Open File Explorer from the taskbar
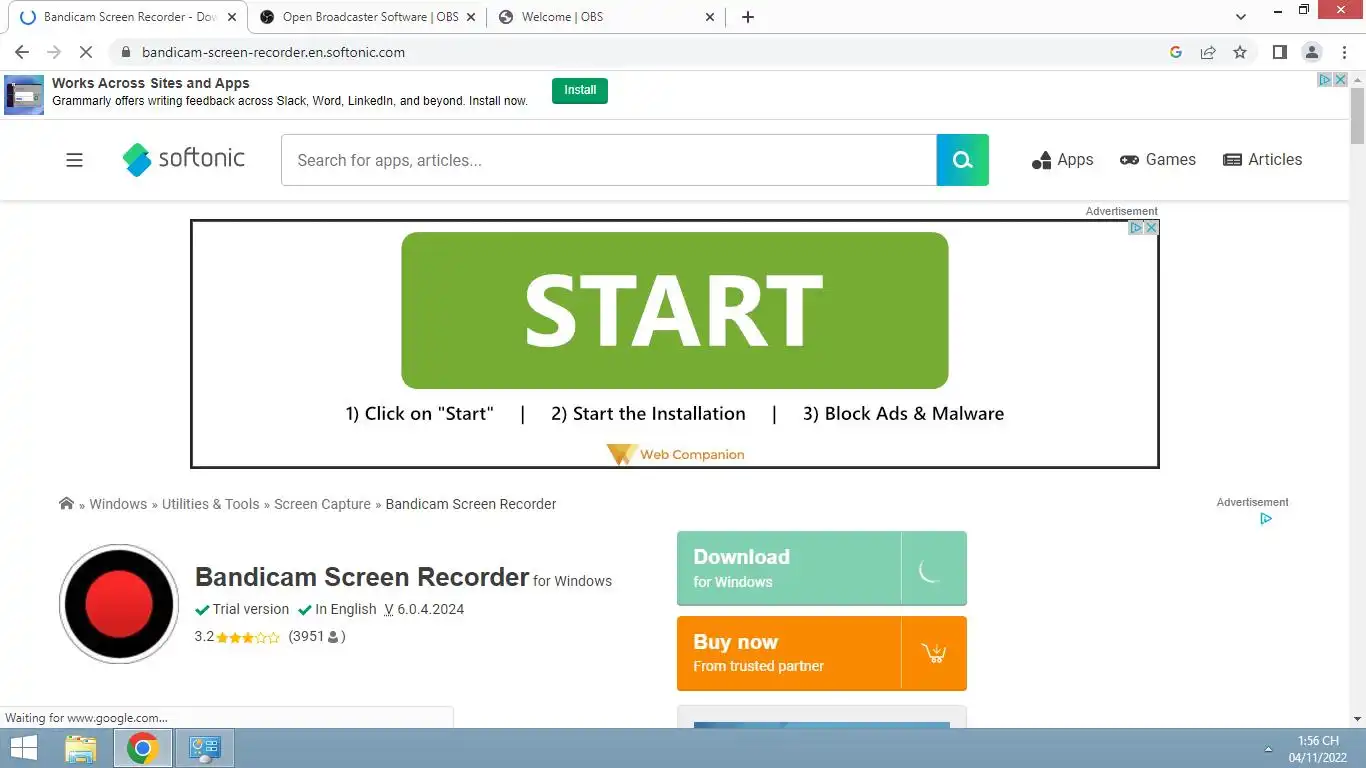Viewport: 1366px width, 768px height. pos(81,748)
